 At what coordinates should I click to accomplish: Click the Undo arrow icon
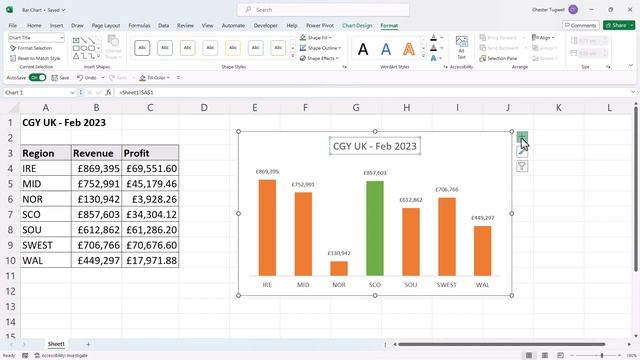pos(80,78)
